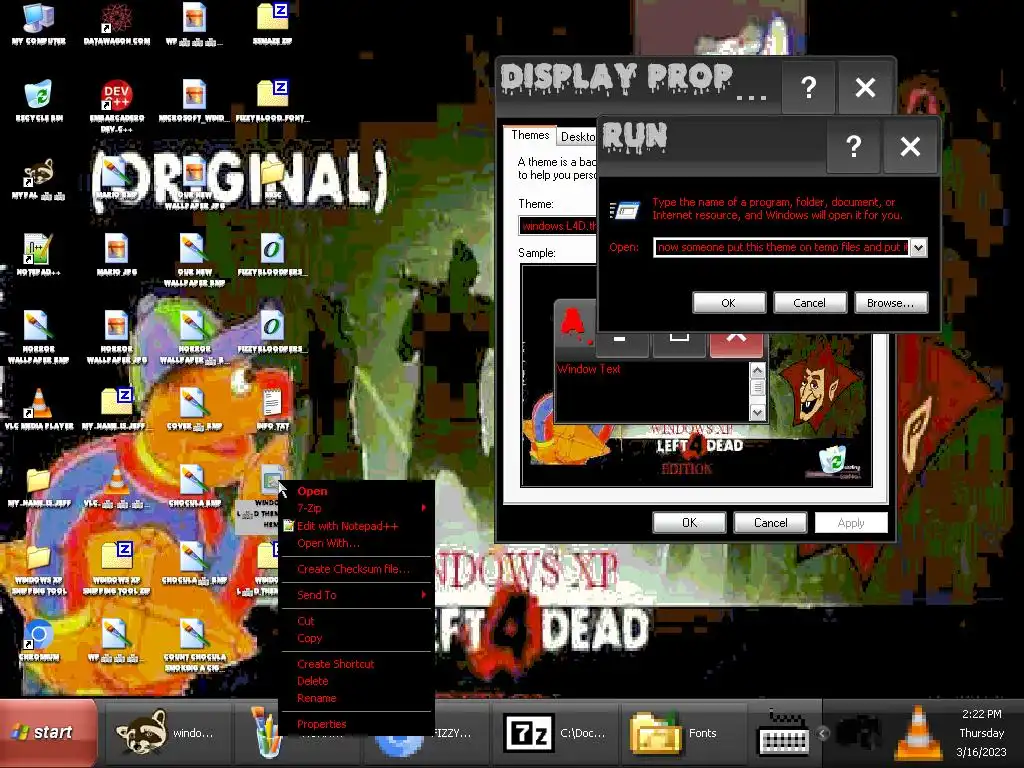The image size is (1024, 768).
Task: Select the Mario.bmp desktop file
Action: (x=116, y=178)
